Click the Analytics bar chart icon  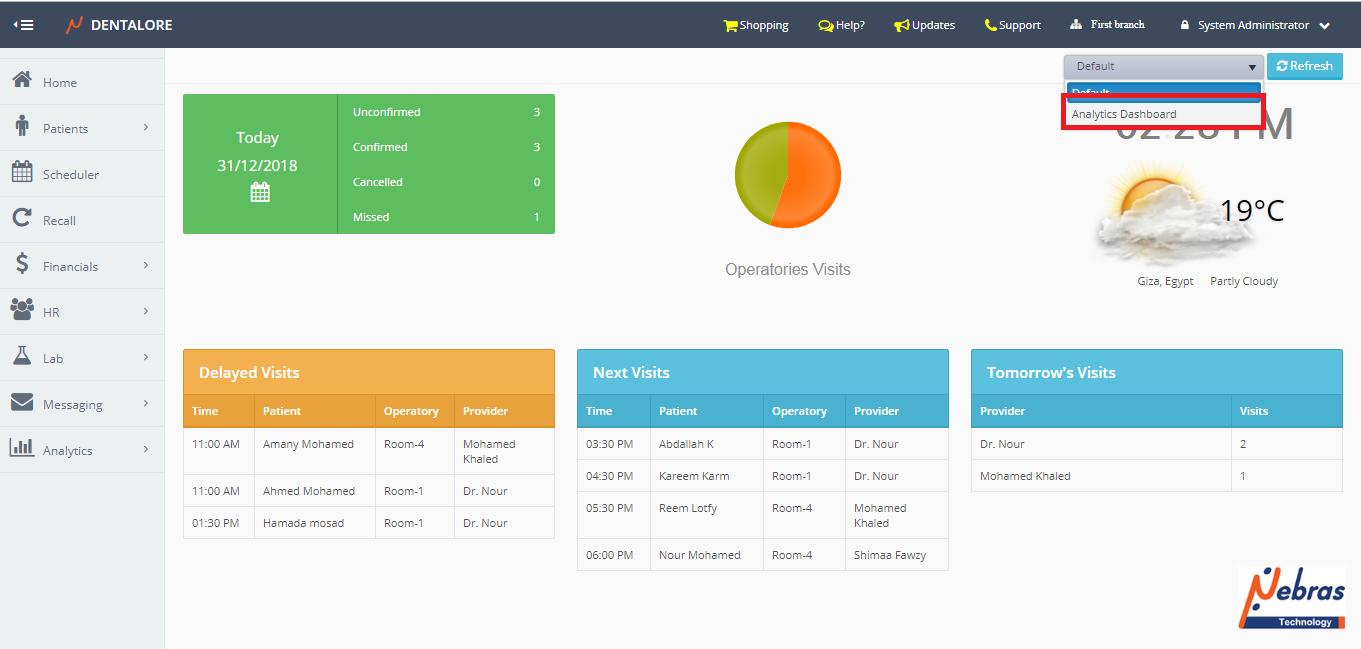(x=22, y=449)
